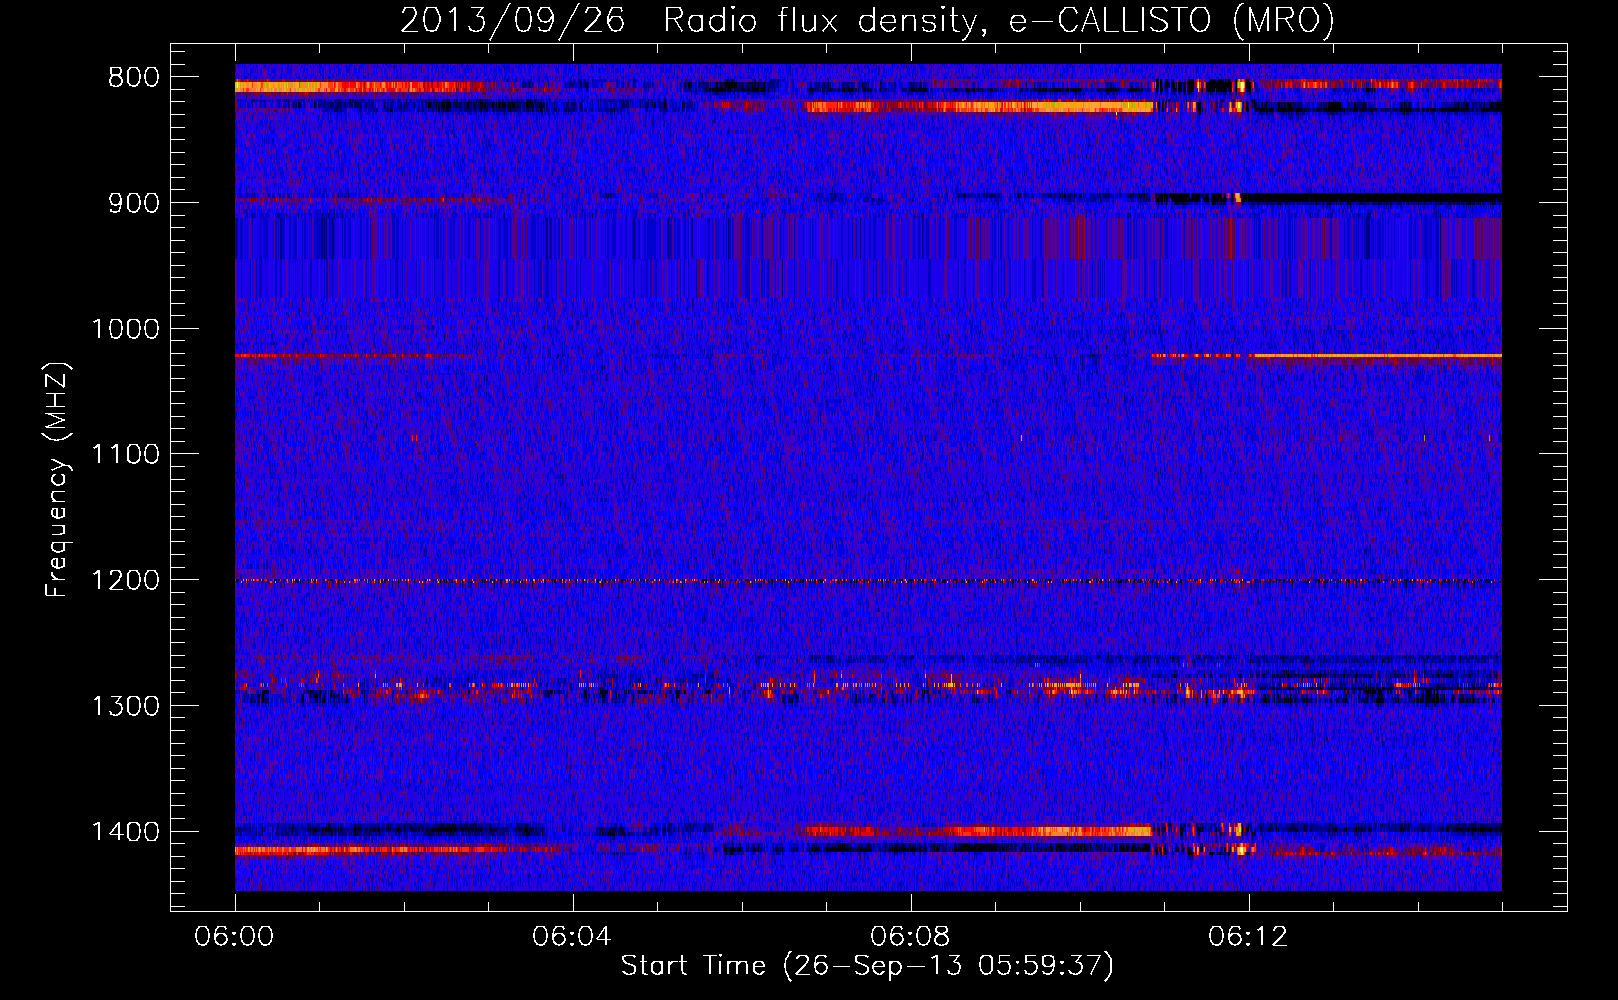Select the 1200 frequency tick label
The width and height of the screenshot is (1618, 1000).
click(x=126, y=580)
